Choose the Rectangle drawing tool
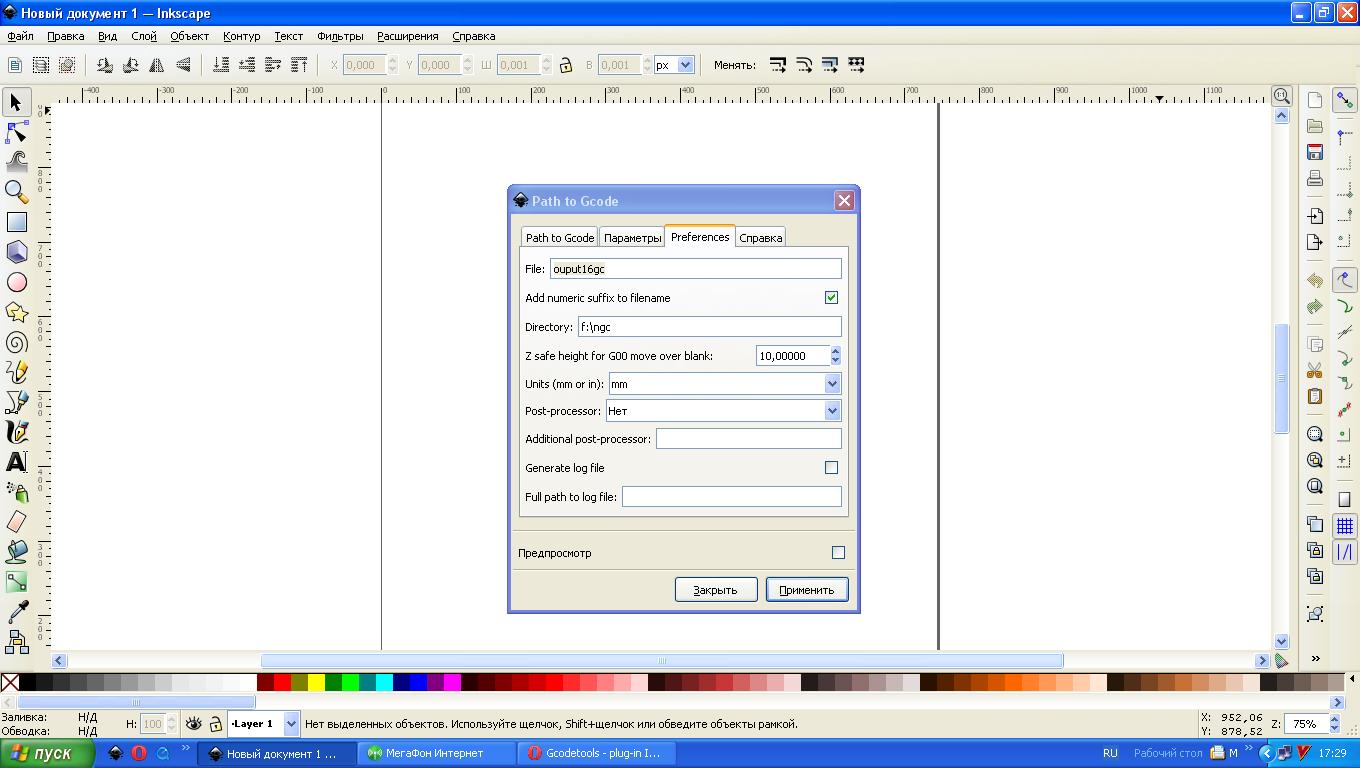 click(x=17, y=222)
